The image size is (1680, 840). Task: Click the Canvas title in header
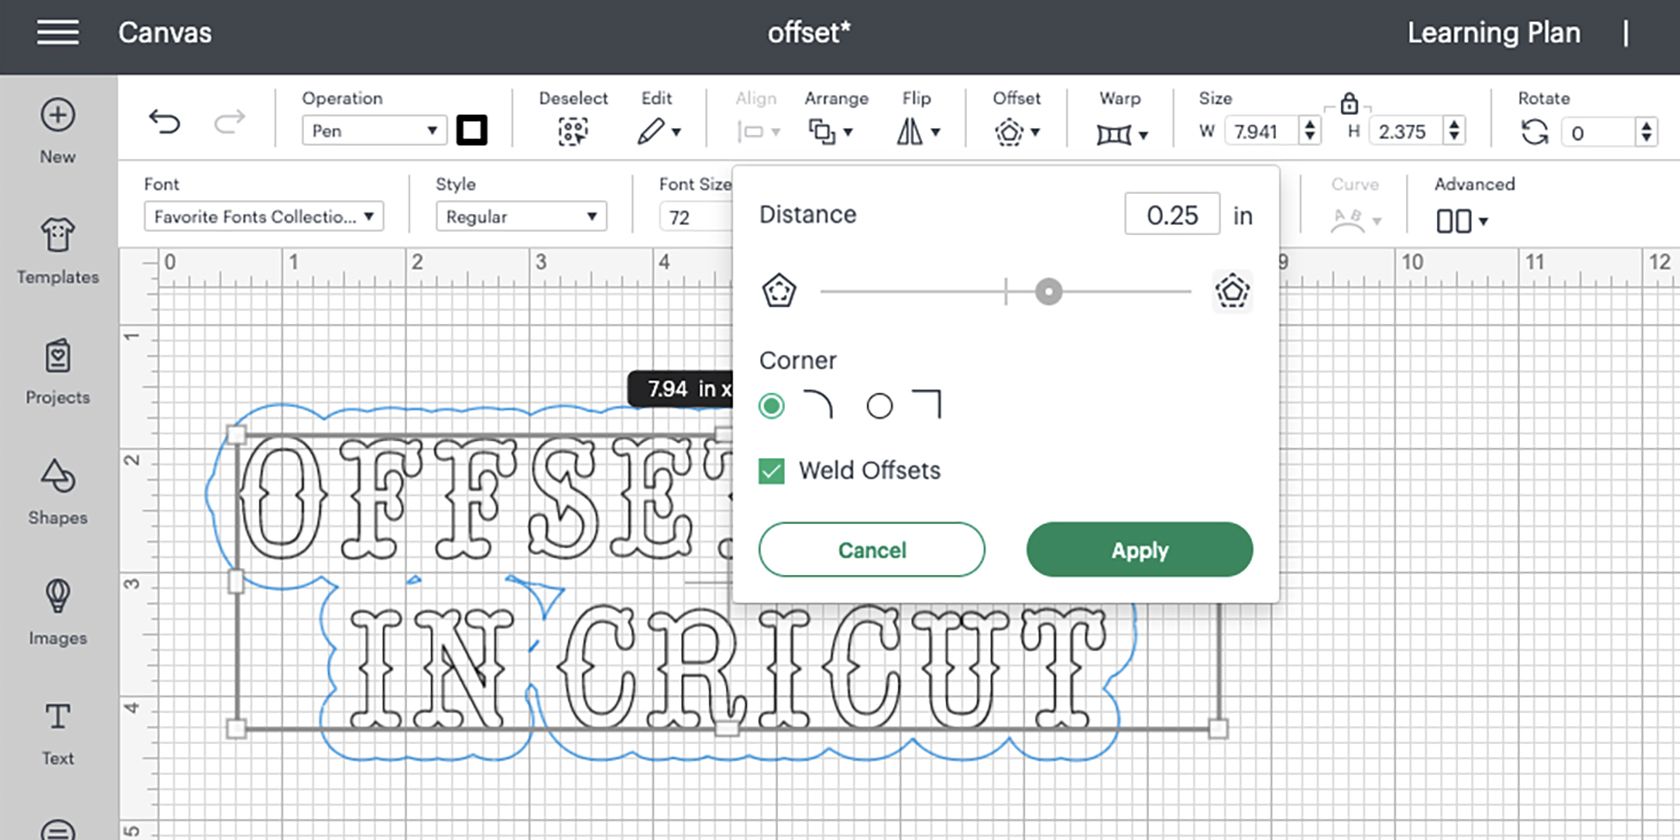coord(165,33)
